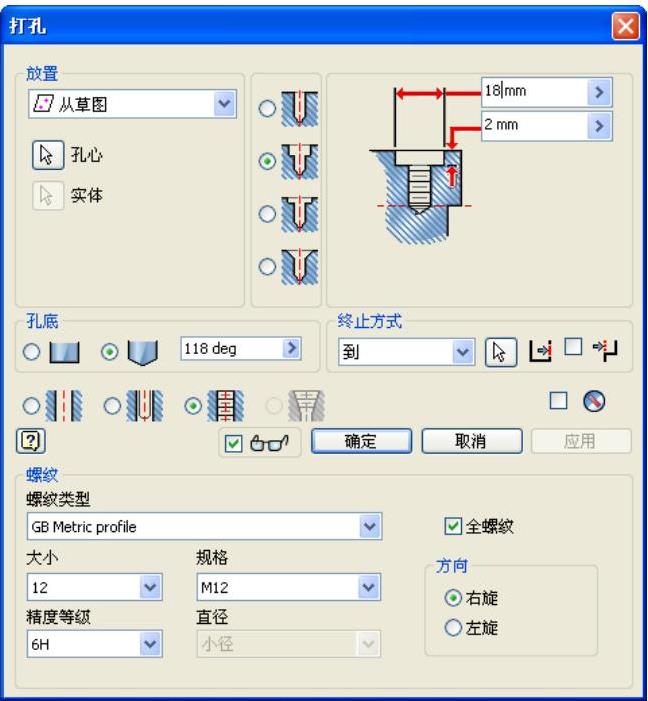Expand the GB Metric profile thread type dropdown
This screenshot has width=648, height=701.
pyautogui.click(x=369, y=526)
